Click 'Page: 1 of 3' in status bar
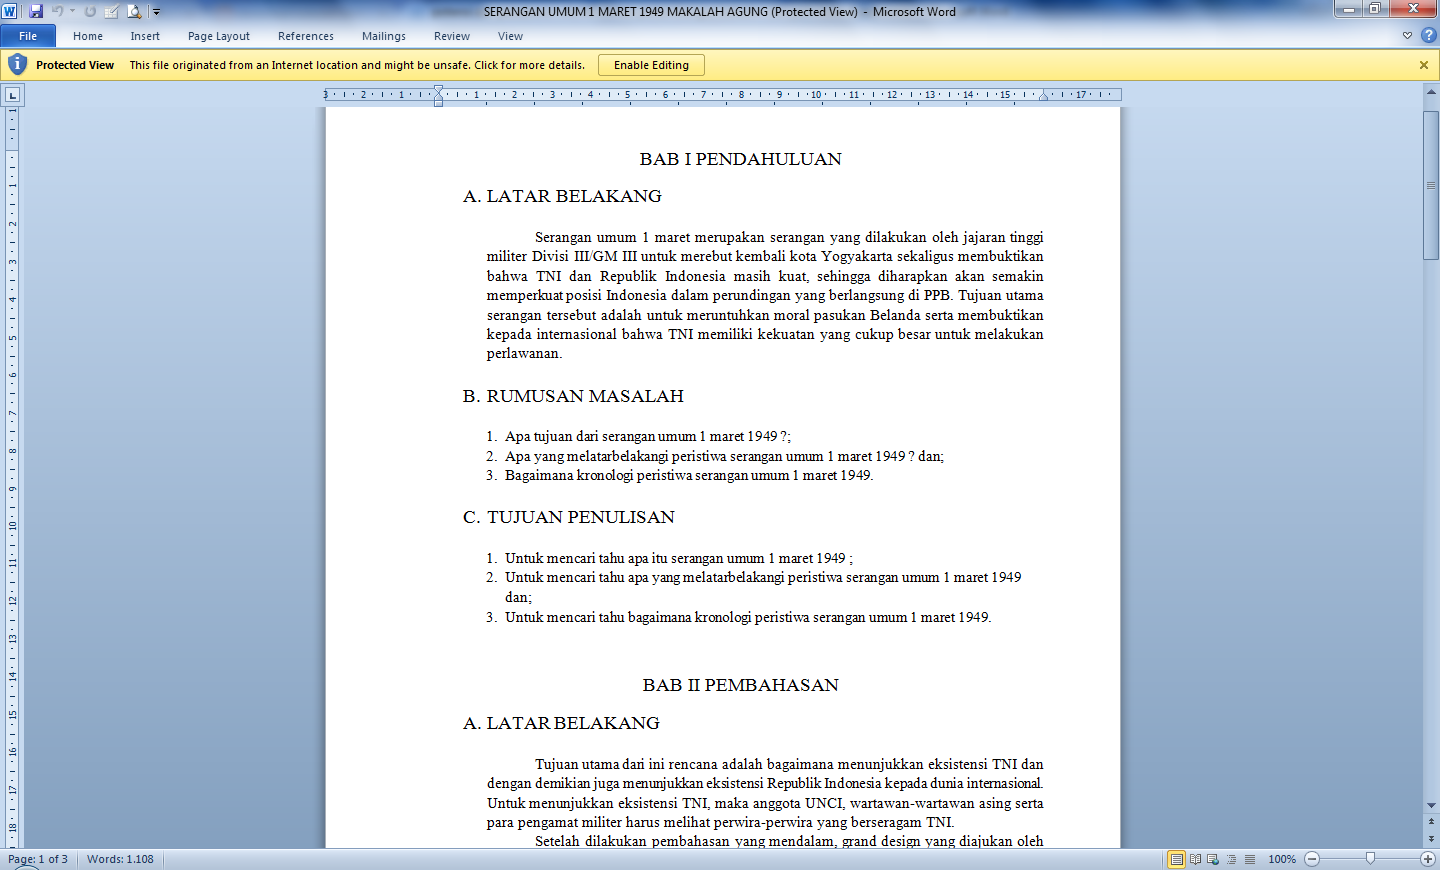Viewport: 1442px width, 870px height. tap(38, 859)
